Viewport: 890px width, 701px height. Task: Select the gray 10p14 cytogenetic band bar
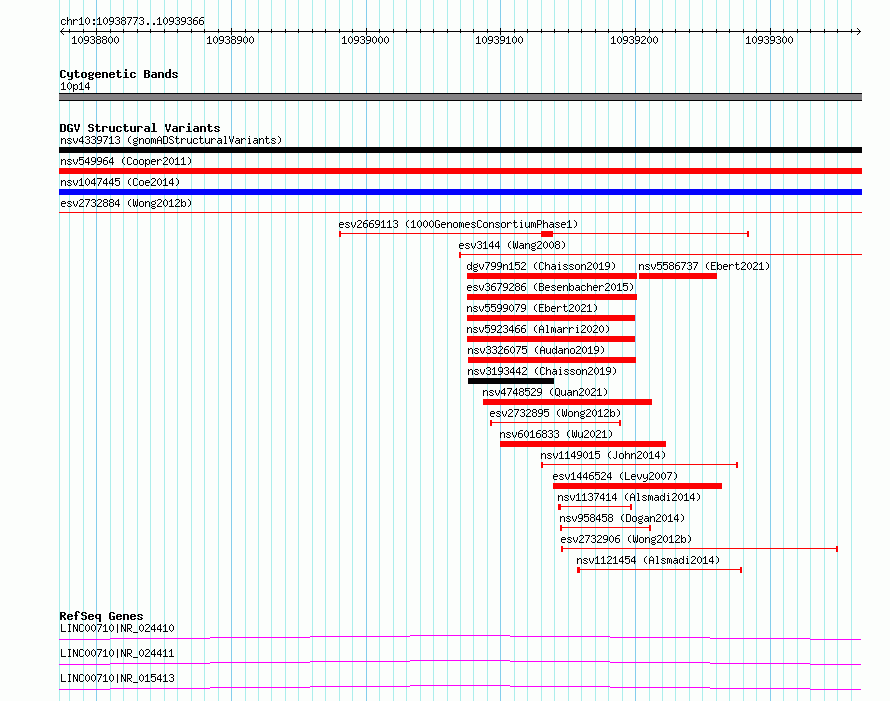460,97
